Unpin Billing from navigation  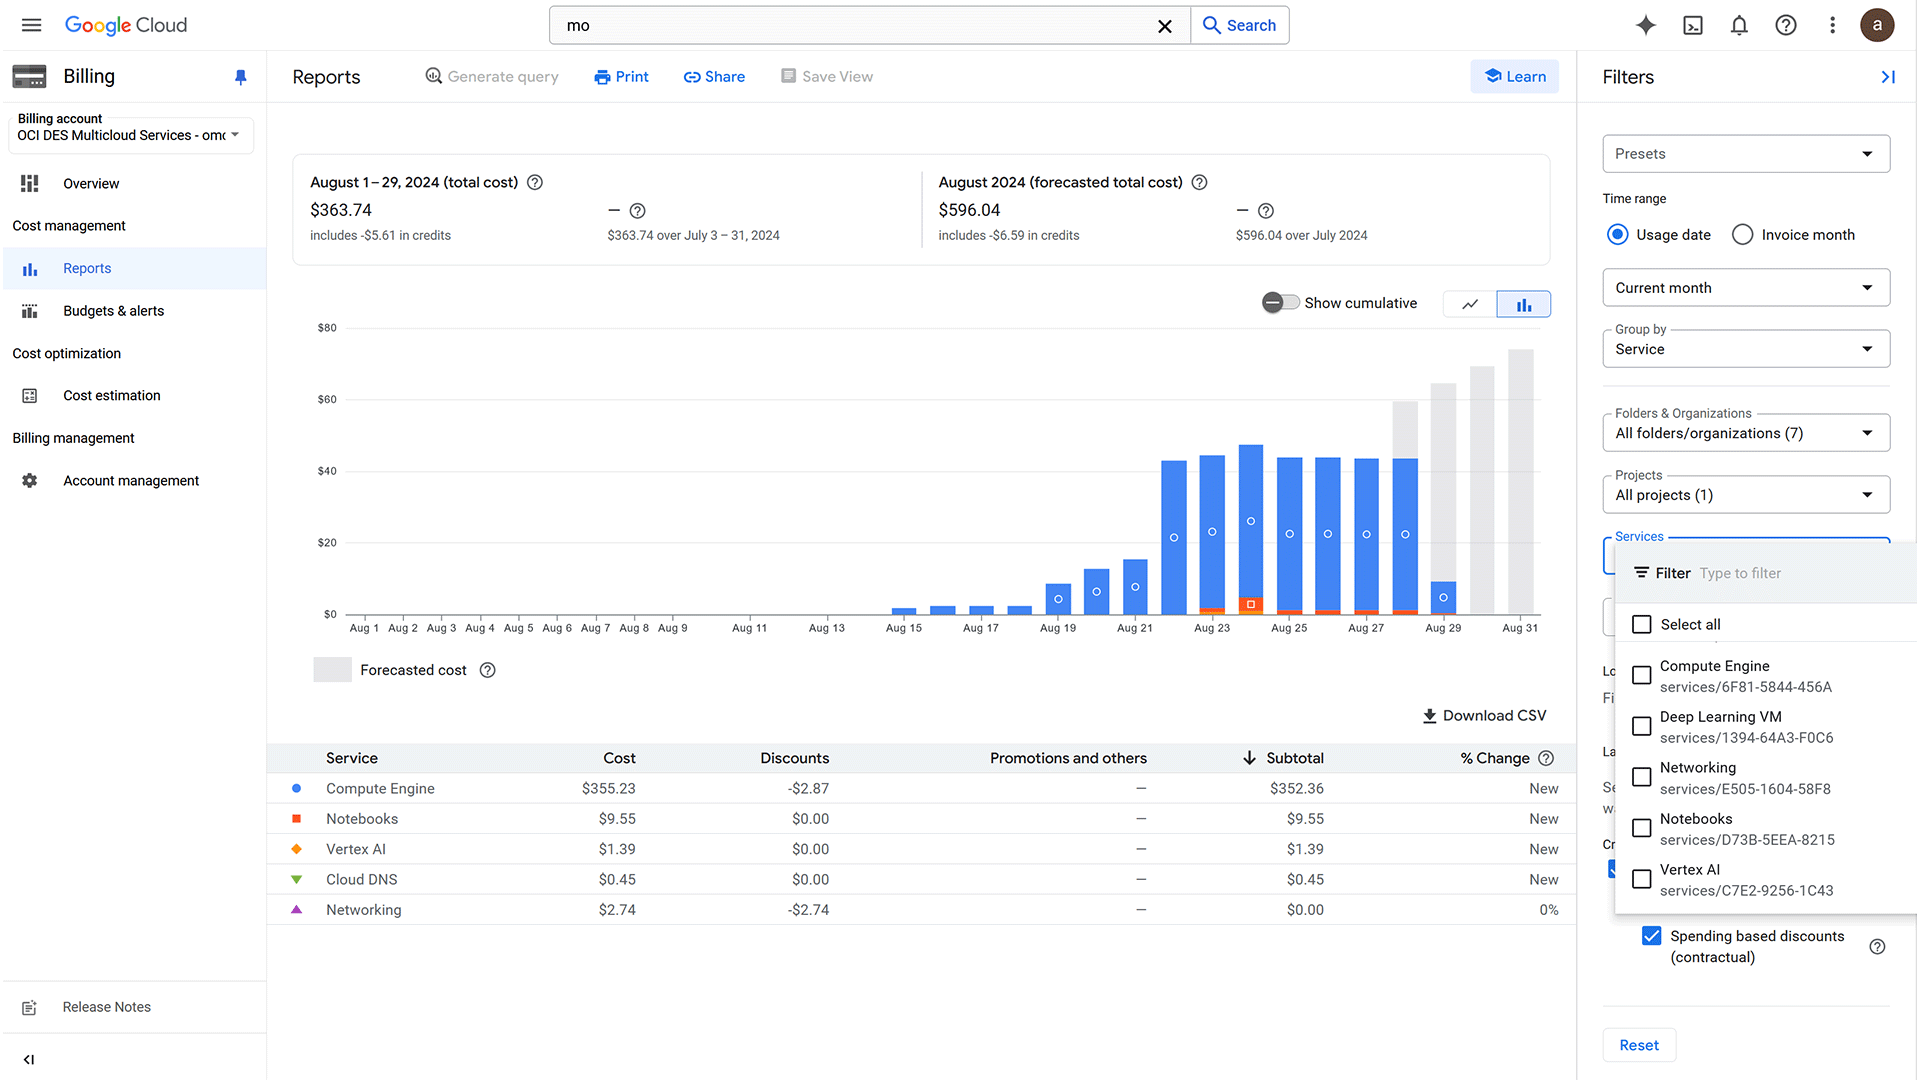click(x=240, y=76)
